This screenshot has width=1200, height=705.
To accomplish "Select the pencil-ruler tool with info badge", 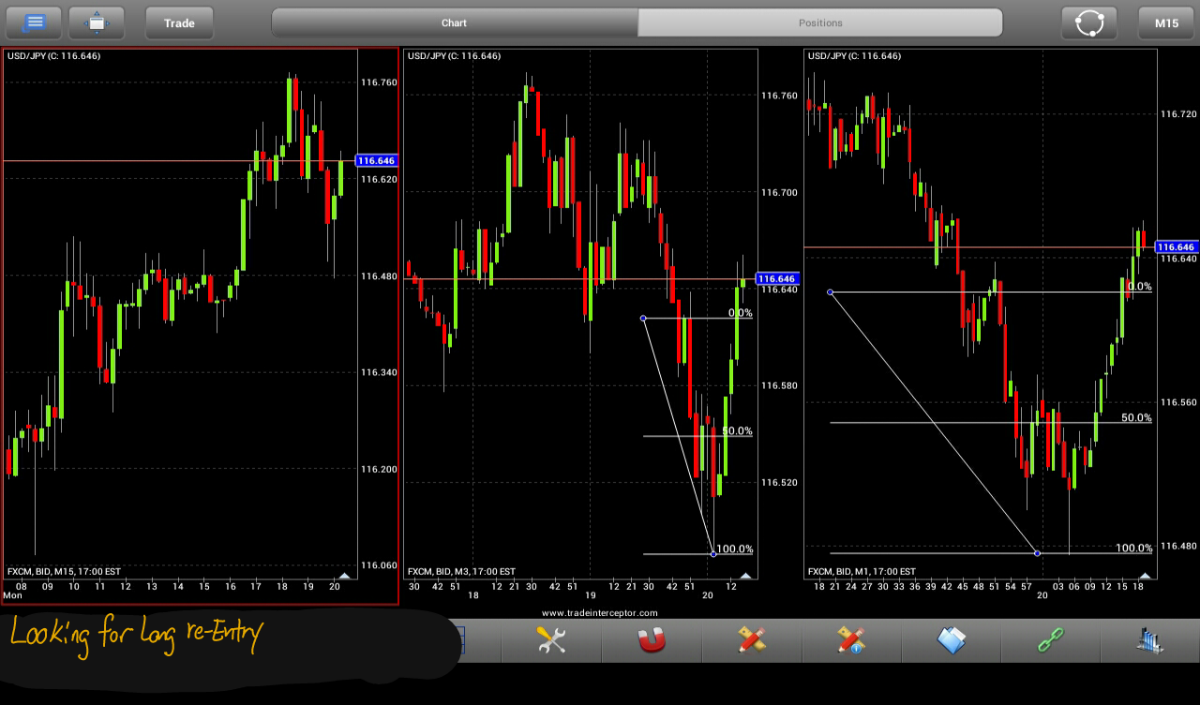I will coord(852,641).
